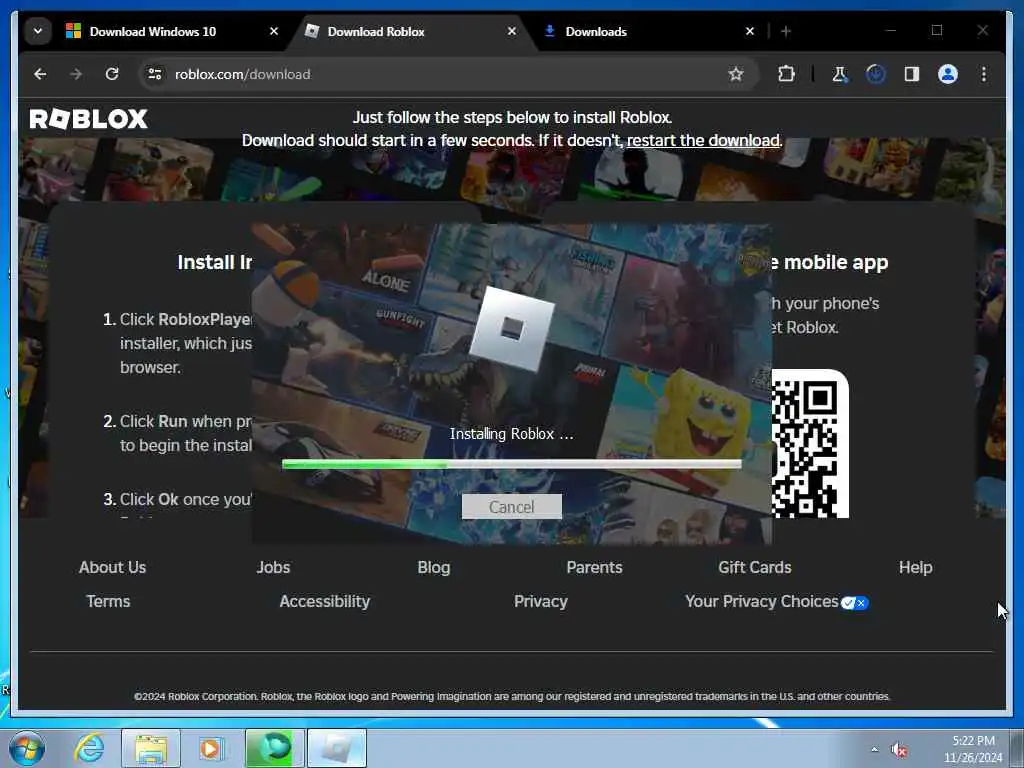The width and height of the screenshot is (1024, 768).
Task: Bookmark this page with the star icon
Action: 736,74
